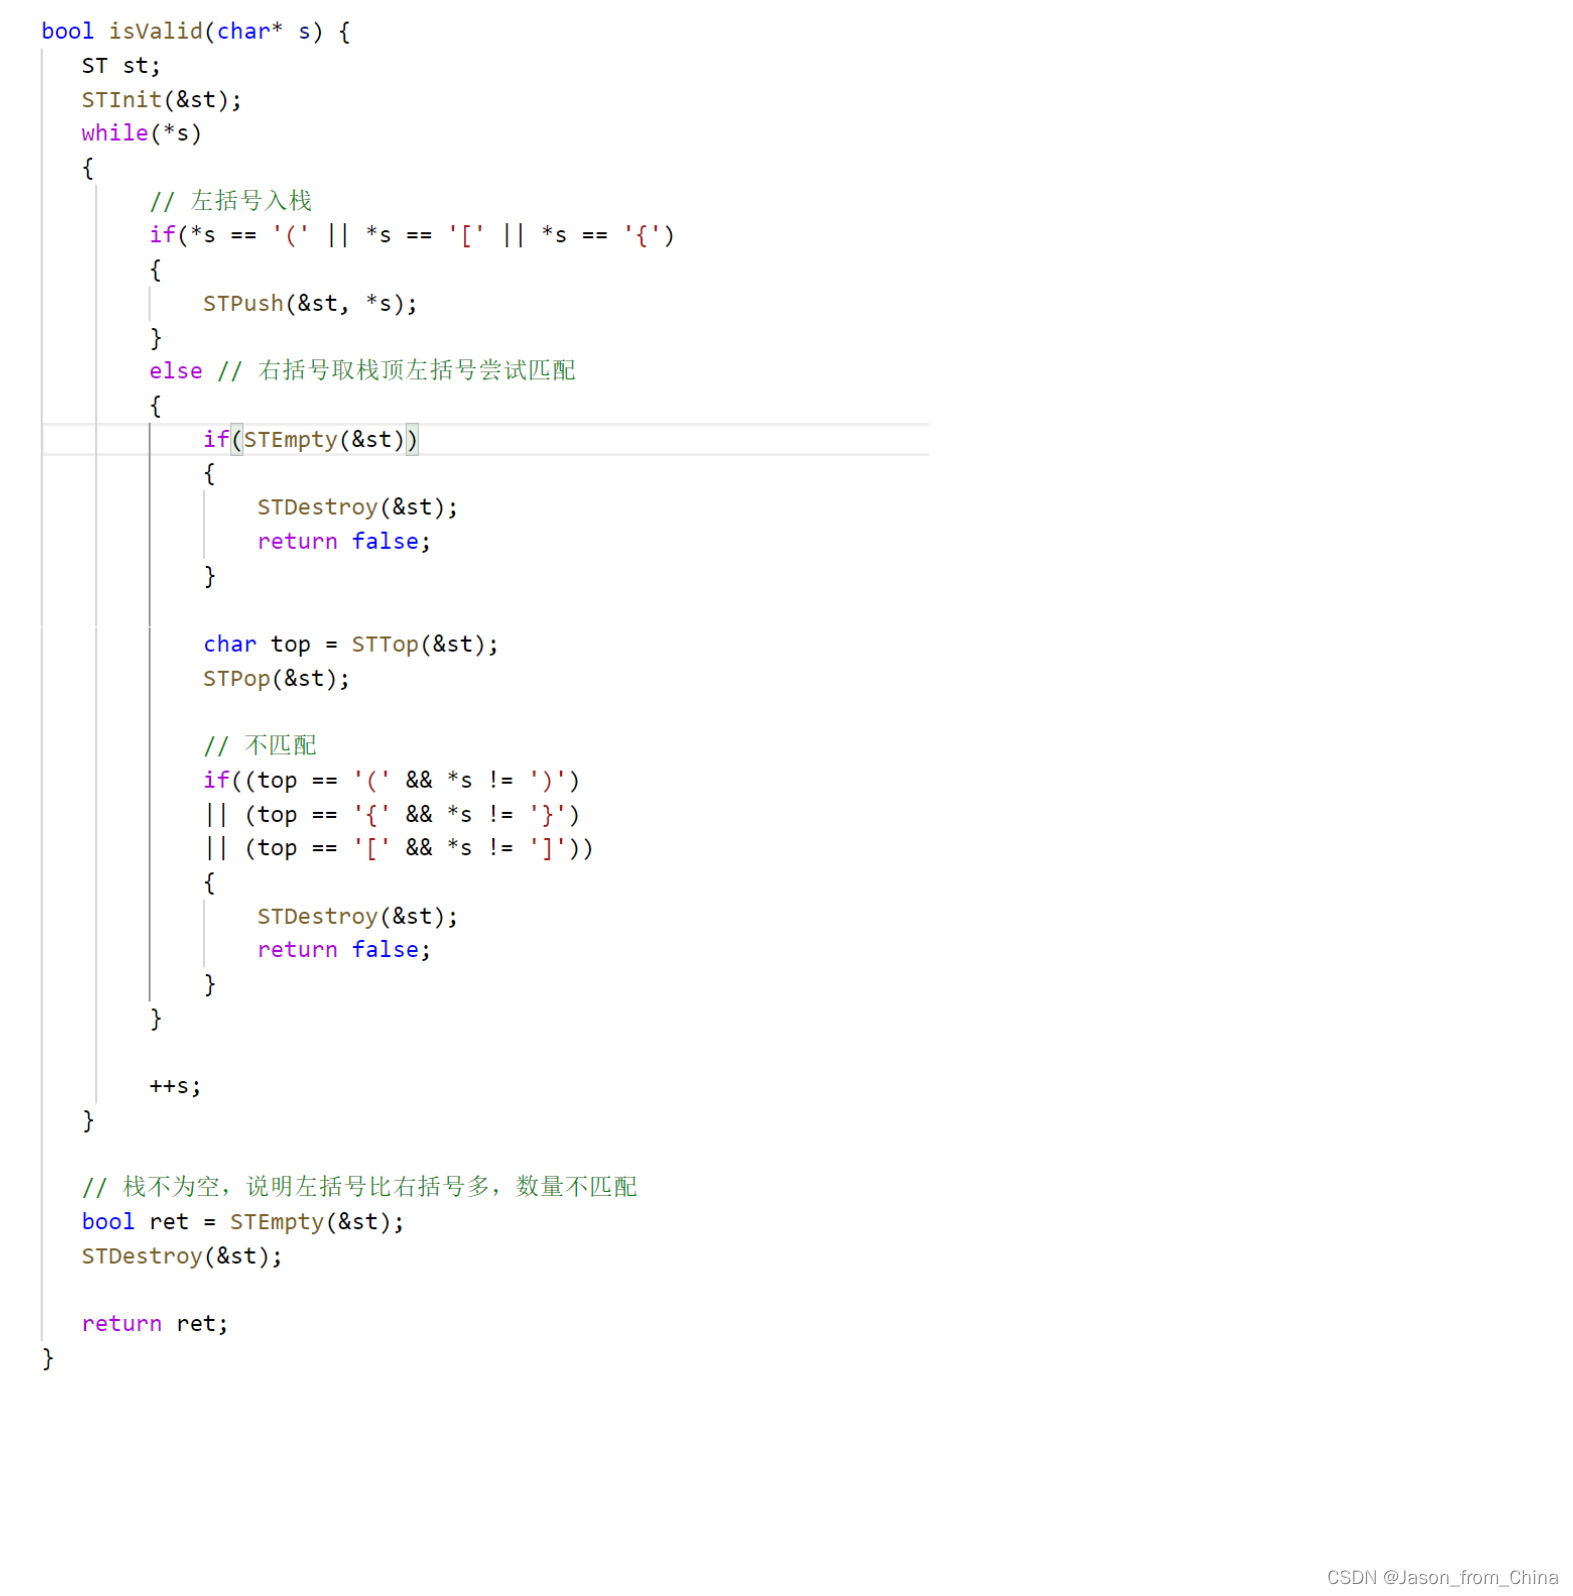Click the comment '栈不为空，说明左括号比右括号多'

coord(307,1187)
